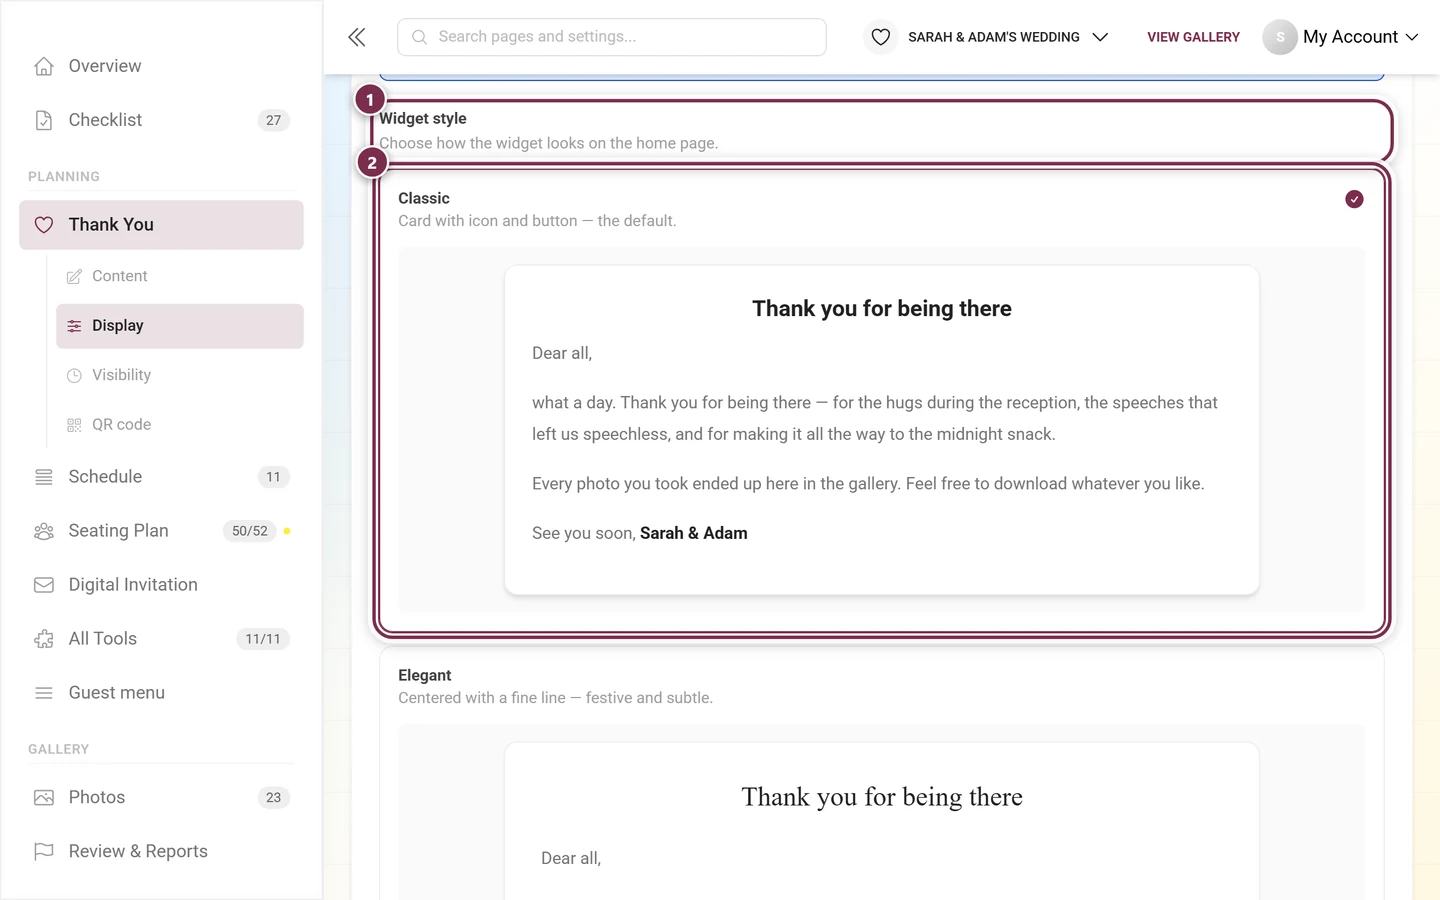Open the QR code sub-item
The width and height of the screenshot is (1440, 900).
tap(180, 425)
